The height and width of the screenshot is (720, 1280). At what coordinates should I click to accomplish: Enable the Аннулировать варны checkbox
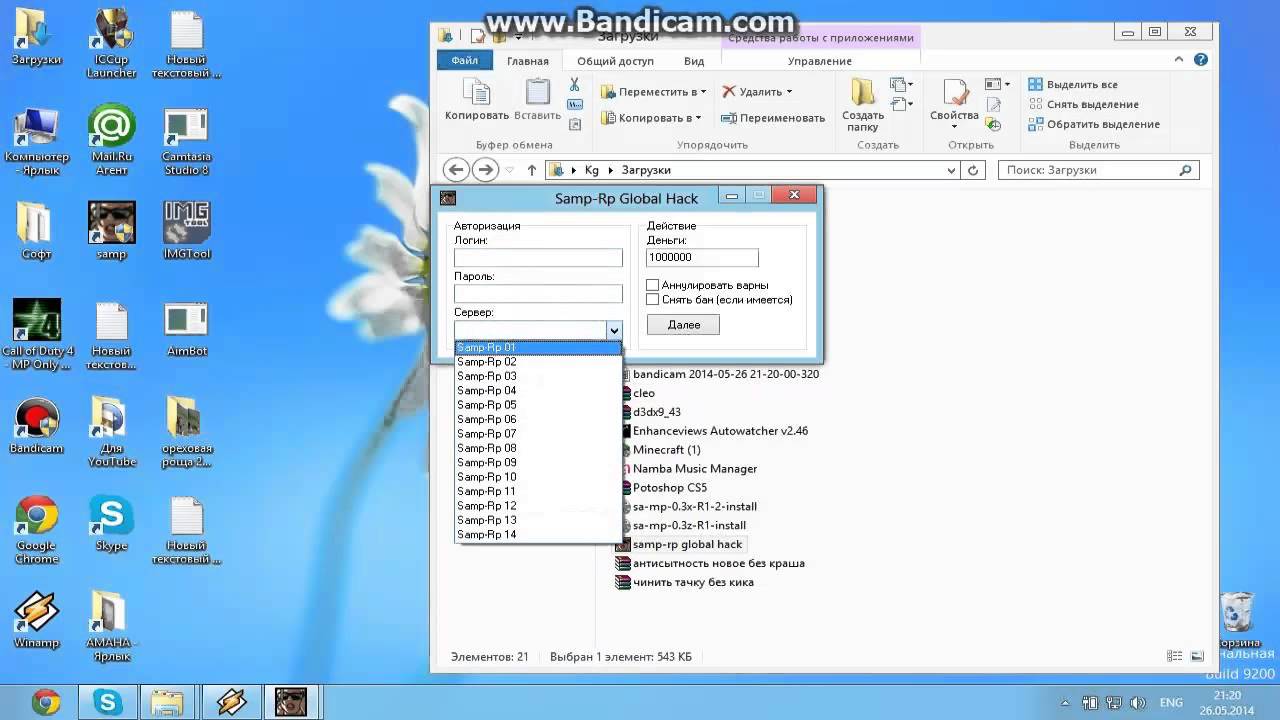pyautogui.click(x=653, y=286)
